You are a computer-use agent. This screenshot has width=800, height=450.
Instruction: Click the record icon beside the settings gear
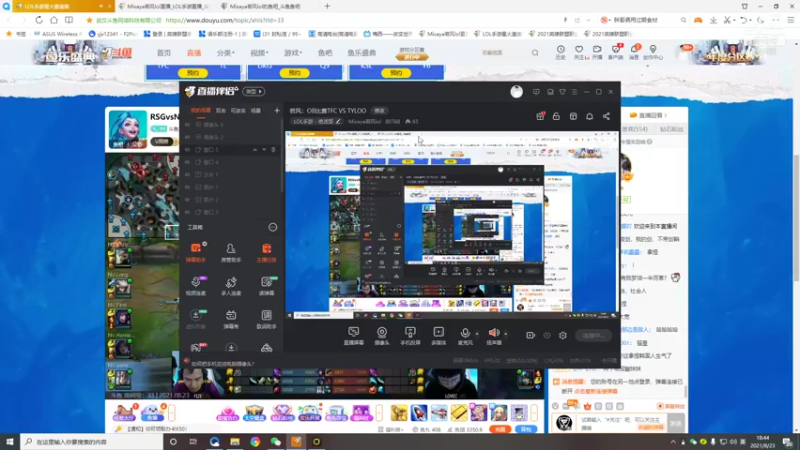point(531,335)
